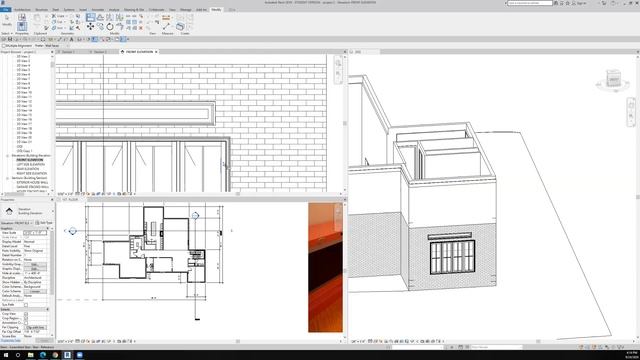This screenshot has width=640, height=360.
Task: Choose the Copy tool in Modify panel
Action: coord(100,27)
